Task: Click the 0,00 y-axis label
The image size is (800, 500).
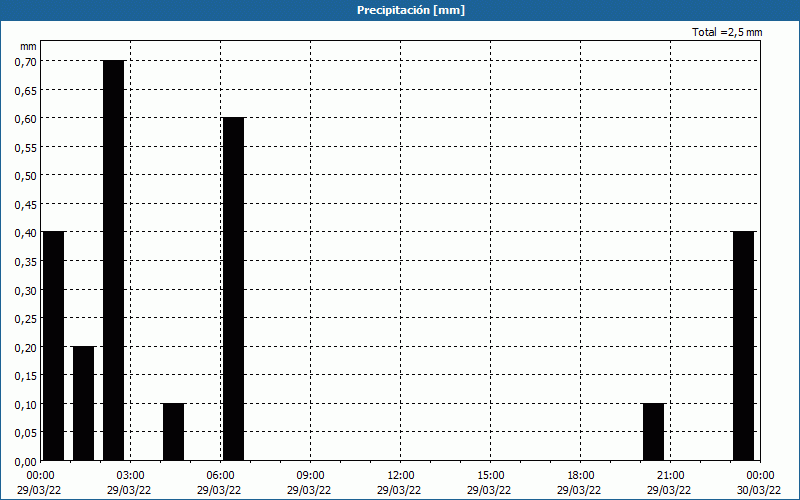Action: tap(26, 462)
